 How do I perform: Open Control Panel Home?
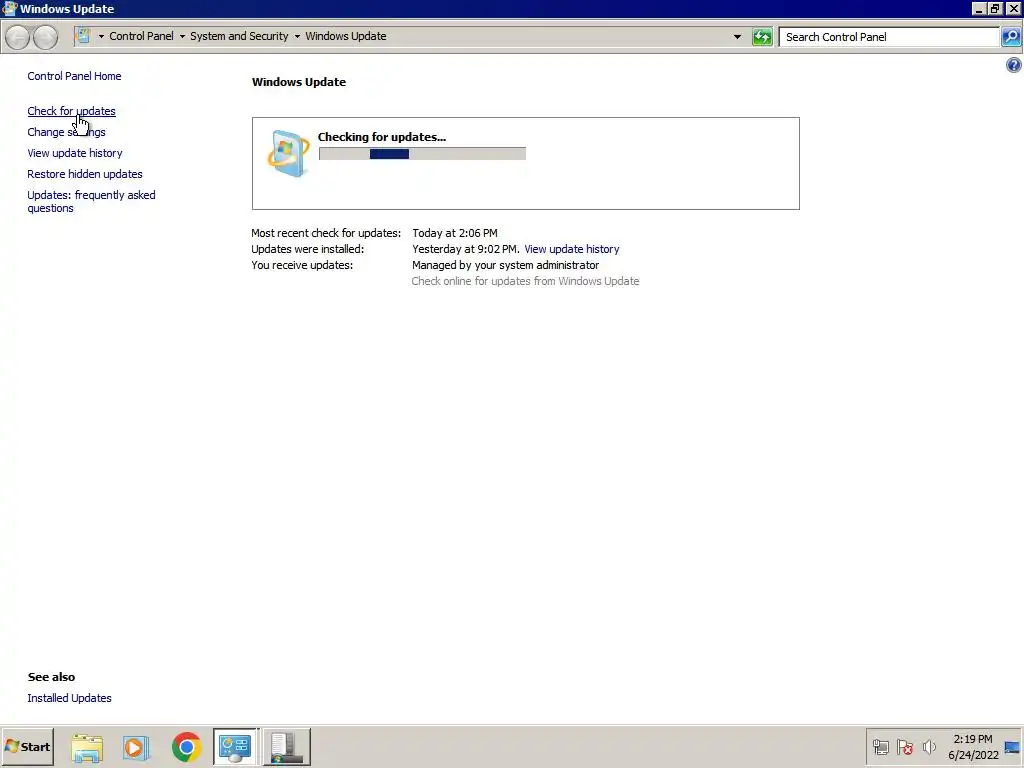coord(74,76)
